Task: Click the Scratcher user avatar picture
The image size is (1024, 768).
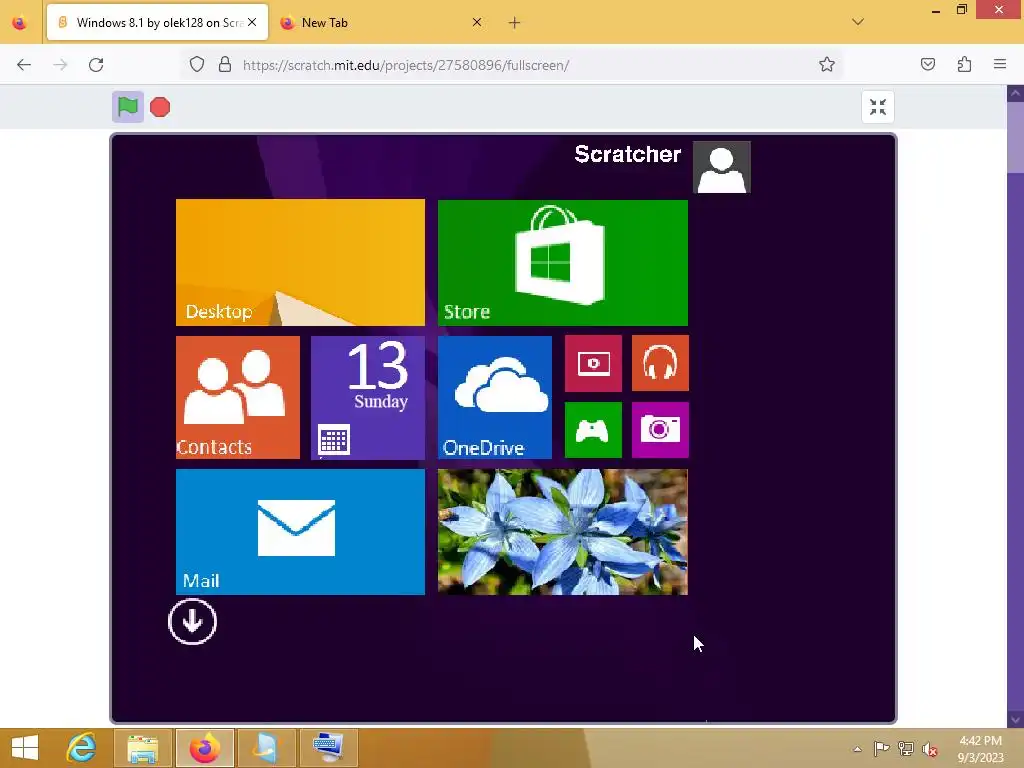Action: click(722, 167)
